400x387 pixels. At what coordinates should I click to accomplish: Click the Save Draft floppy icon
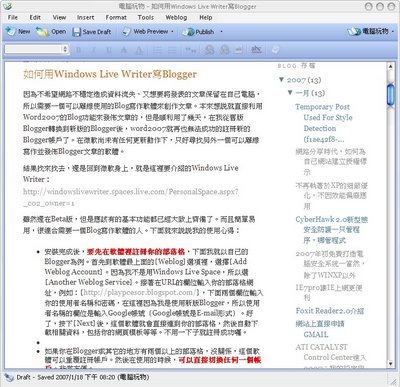pyautogui.click(x=77, y=32)
